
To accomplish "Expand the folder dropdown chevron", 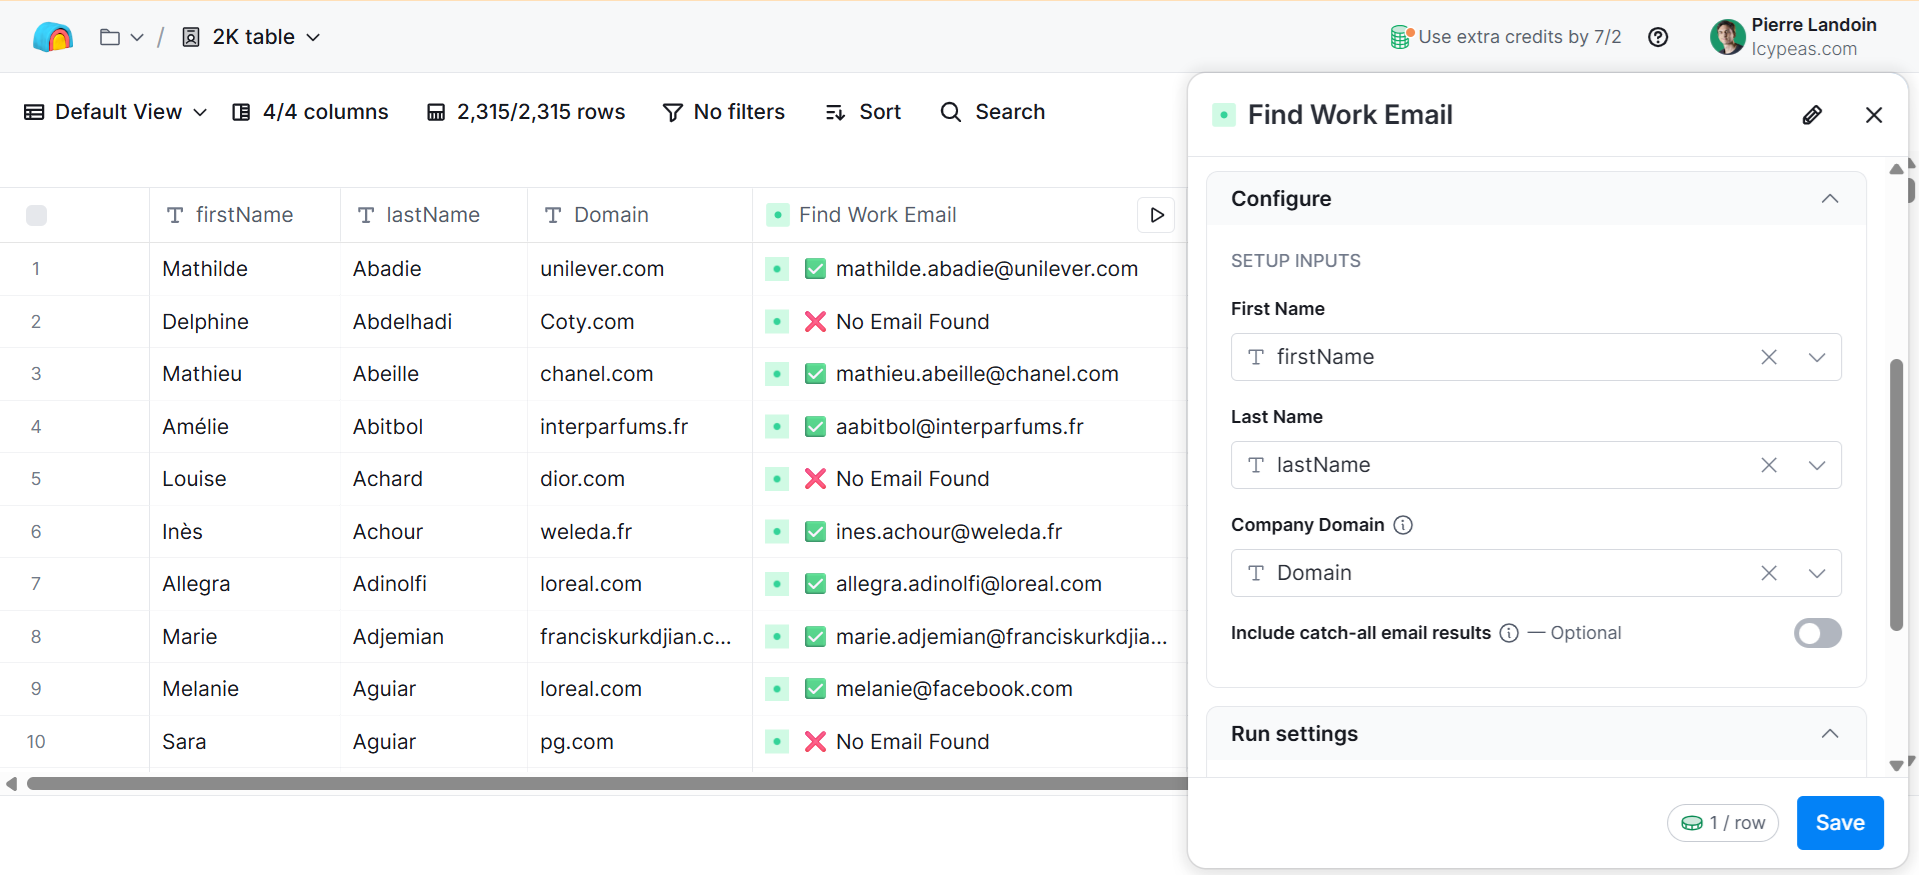I will point(137,37).
